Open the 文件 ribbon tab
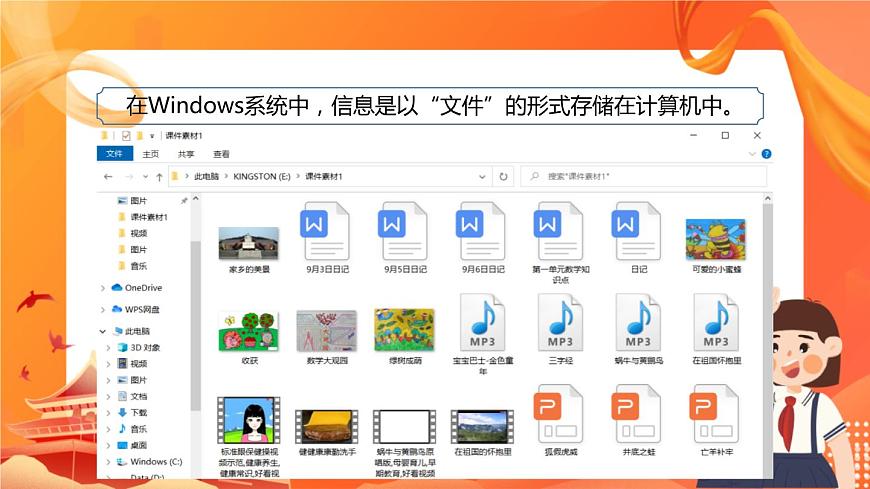The height and width of the screenshot is (489, 870). click(x=115, y=154)
